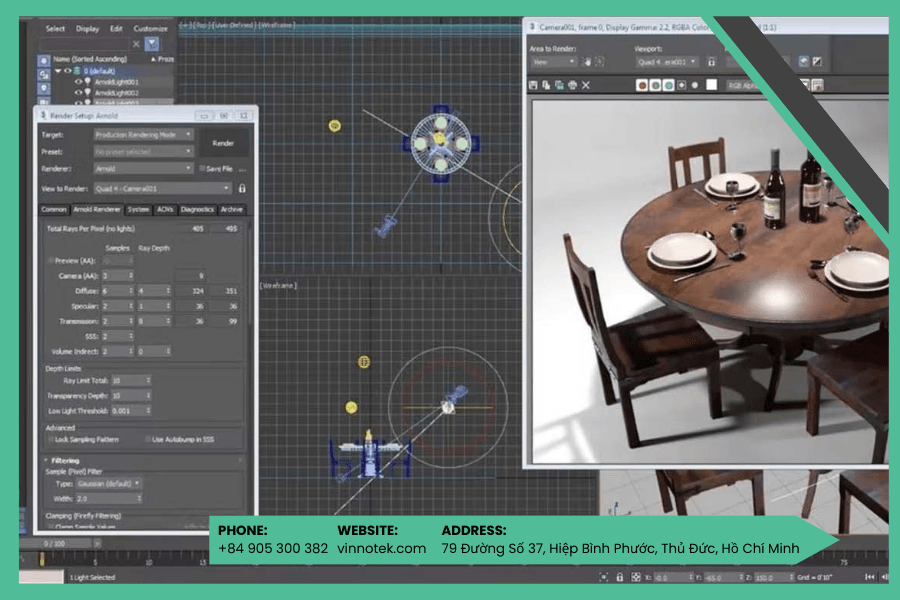Sort by Name (Sorted Ascending) column header
Screen dimensions: 900x600
90,59
